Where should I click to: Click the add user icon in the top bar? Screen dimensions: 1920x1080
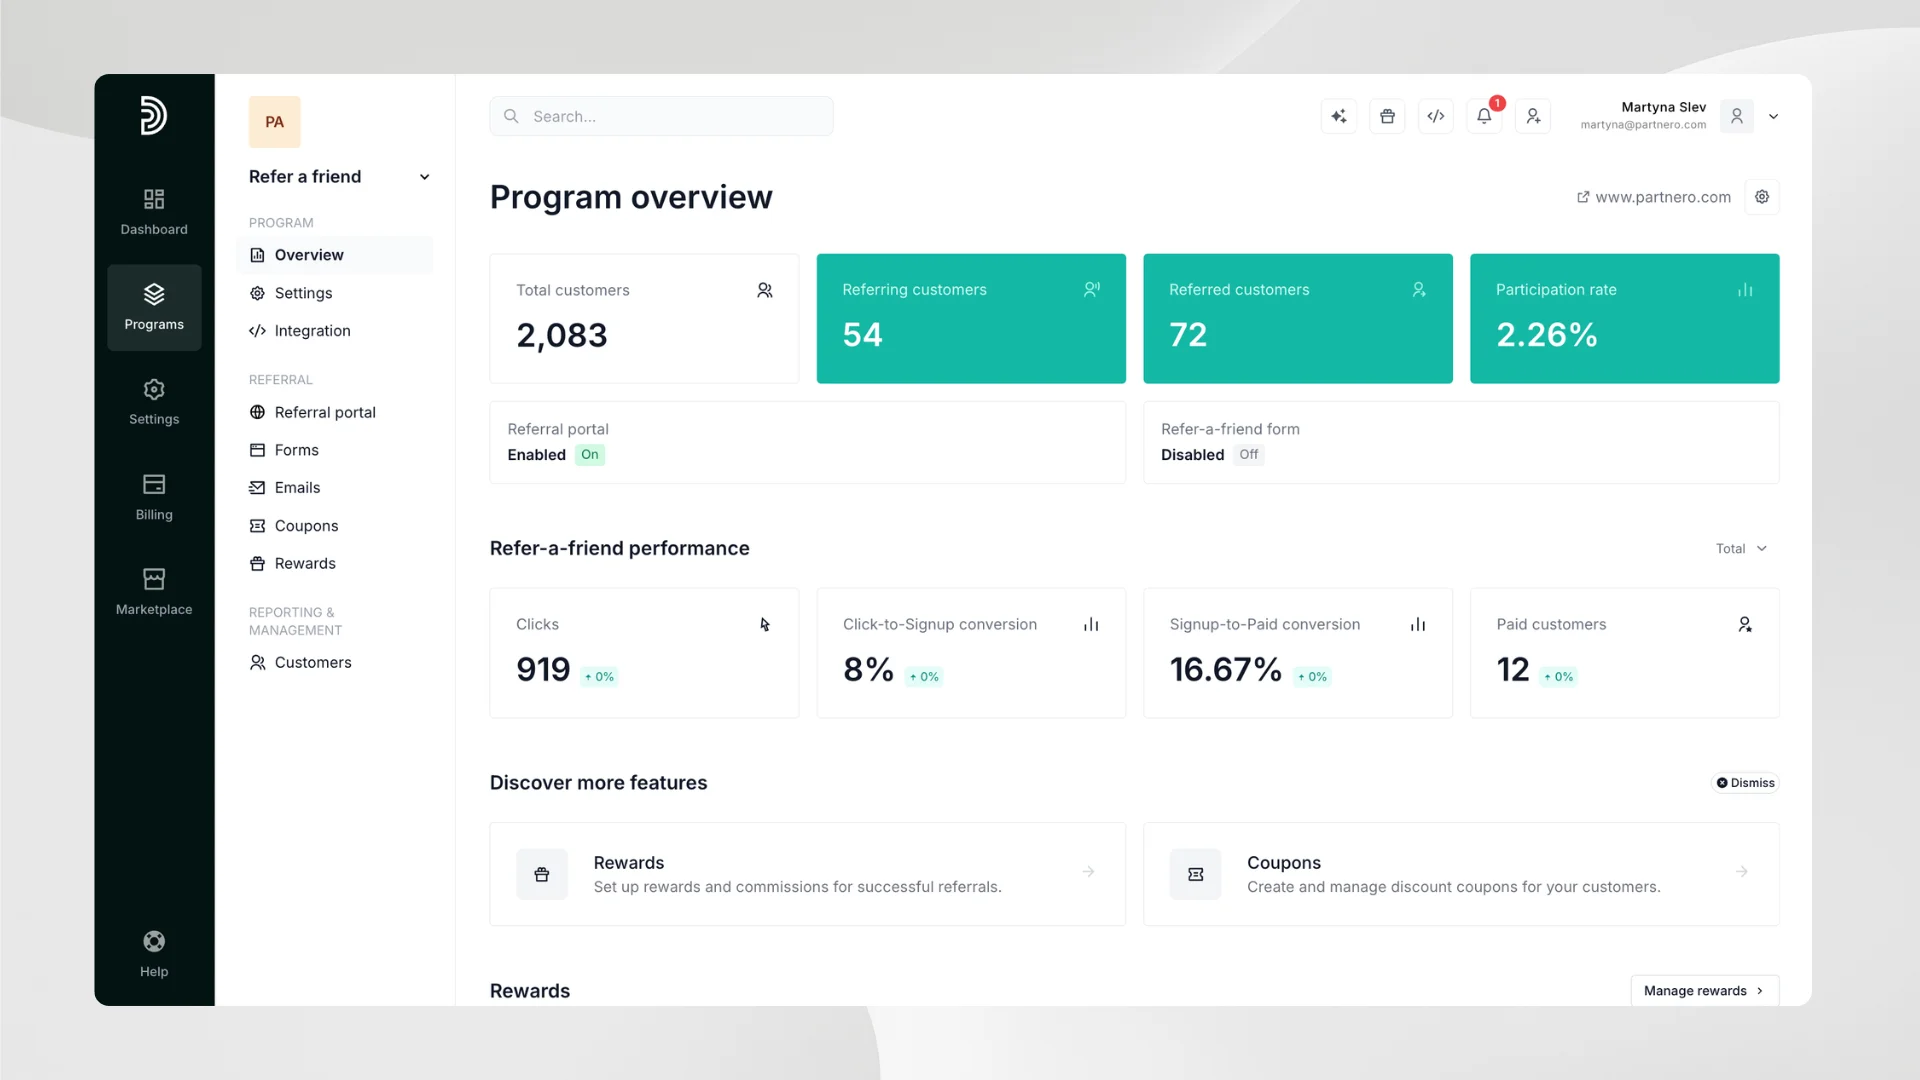pos(1533,116)
